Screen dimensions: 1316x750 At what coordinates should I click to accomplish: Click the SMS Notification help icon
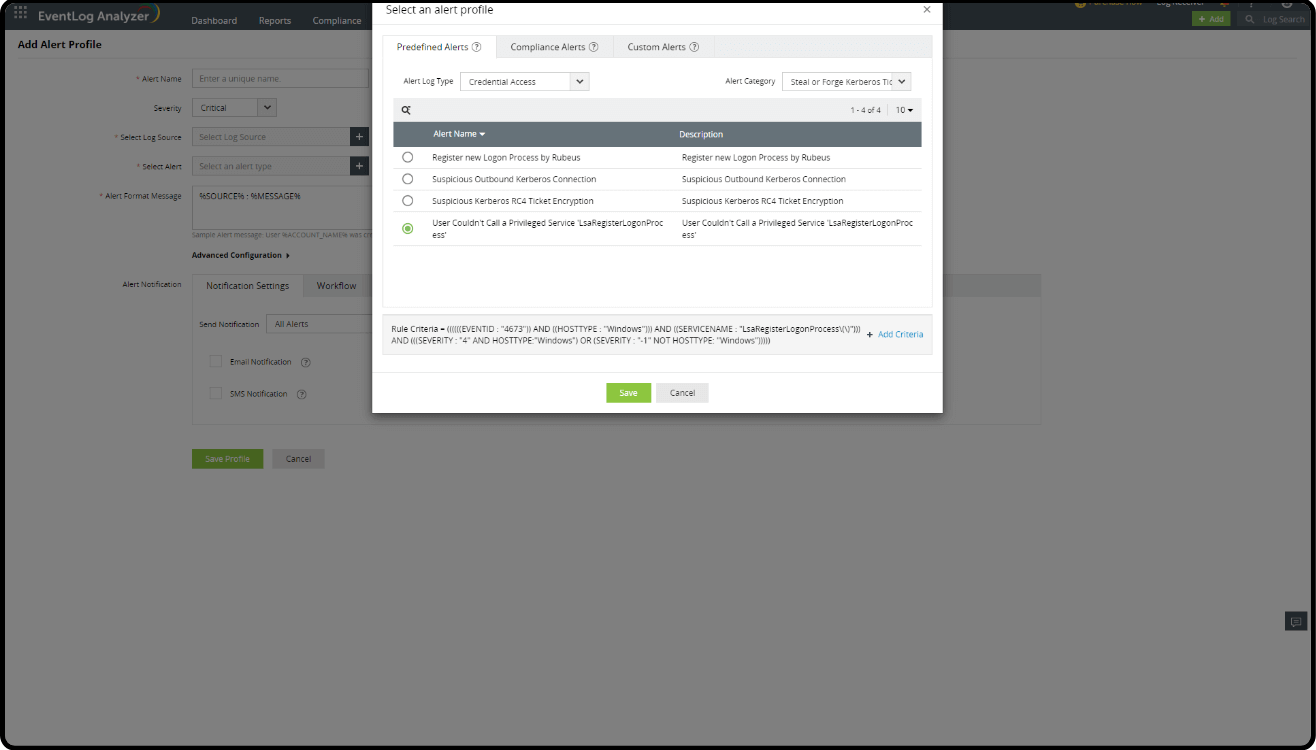301,394
